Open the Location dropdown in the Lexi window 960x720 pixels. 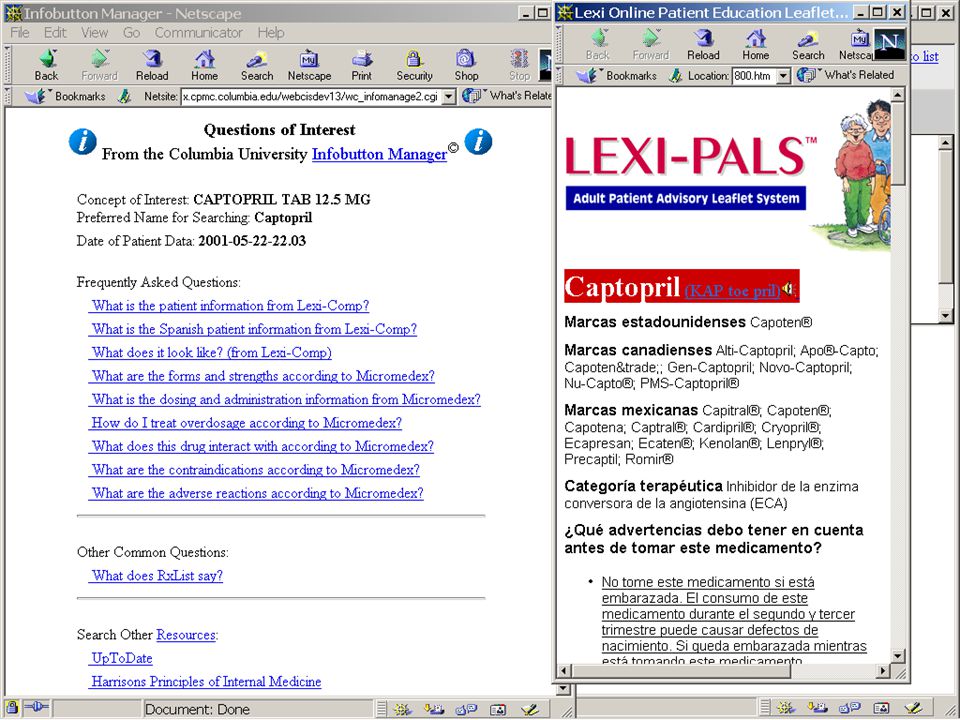783,76
